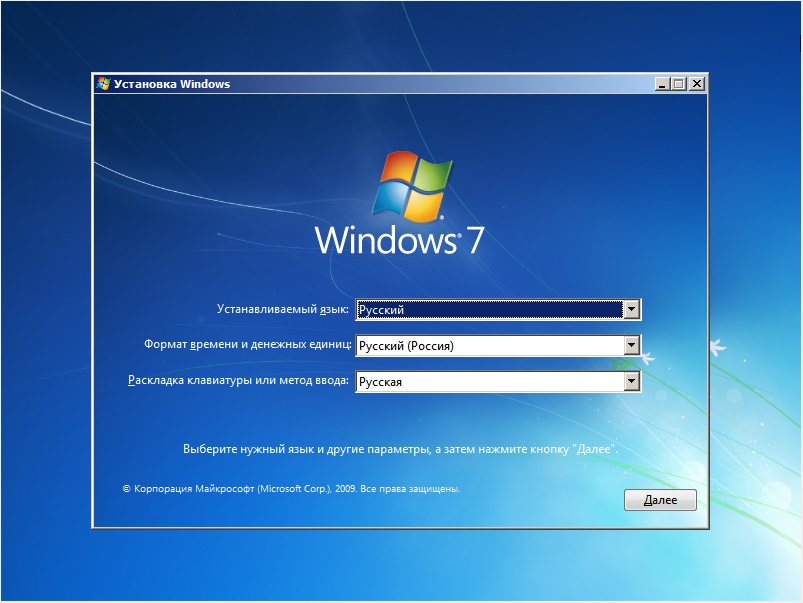Close the Установка Windows dialog
This screenshot has width=803, height=603.
coord(696,84)
